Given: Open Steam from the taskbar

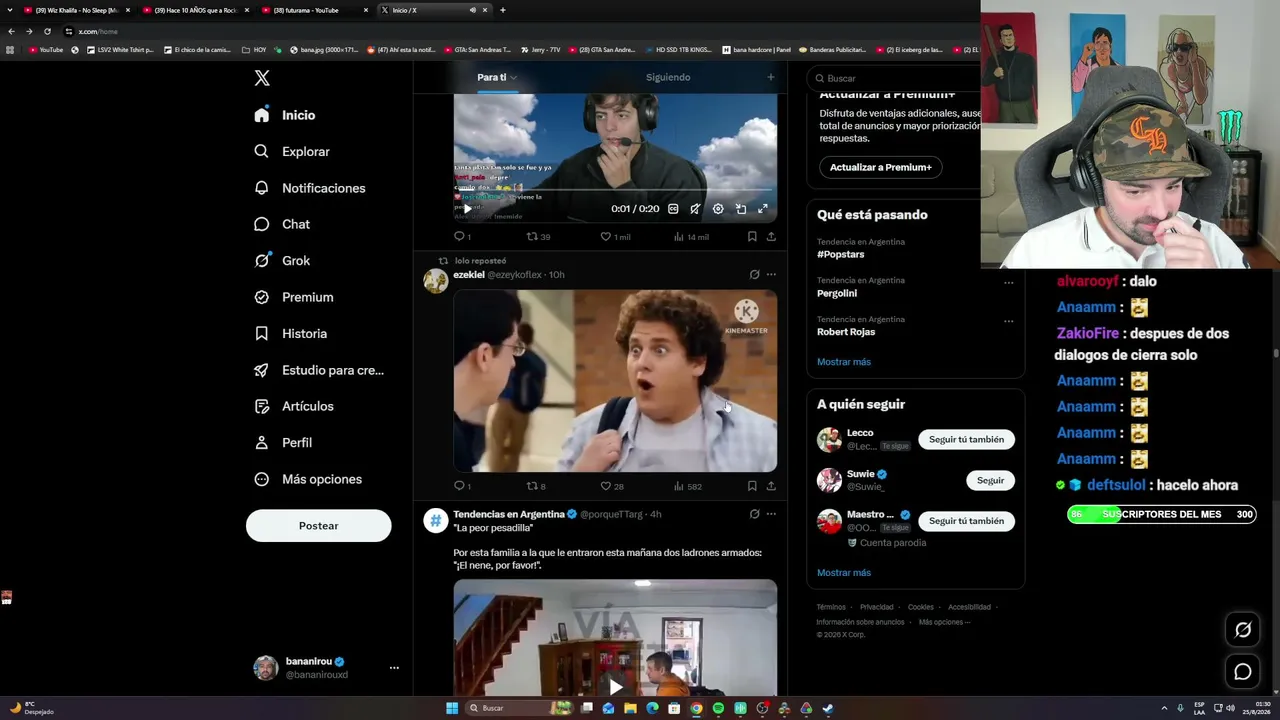Looking at the screenshot, I should (828, 708).
